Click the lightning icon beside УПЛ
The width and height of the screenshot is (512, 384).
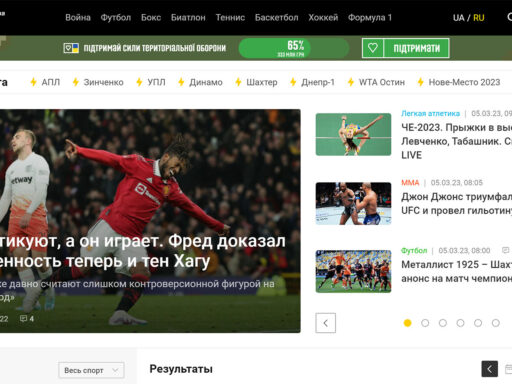tap(139, 82)
